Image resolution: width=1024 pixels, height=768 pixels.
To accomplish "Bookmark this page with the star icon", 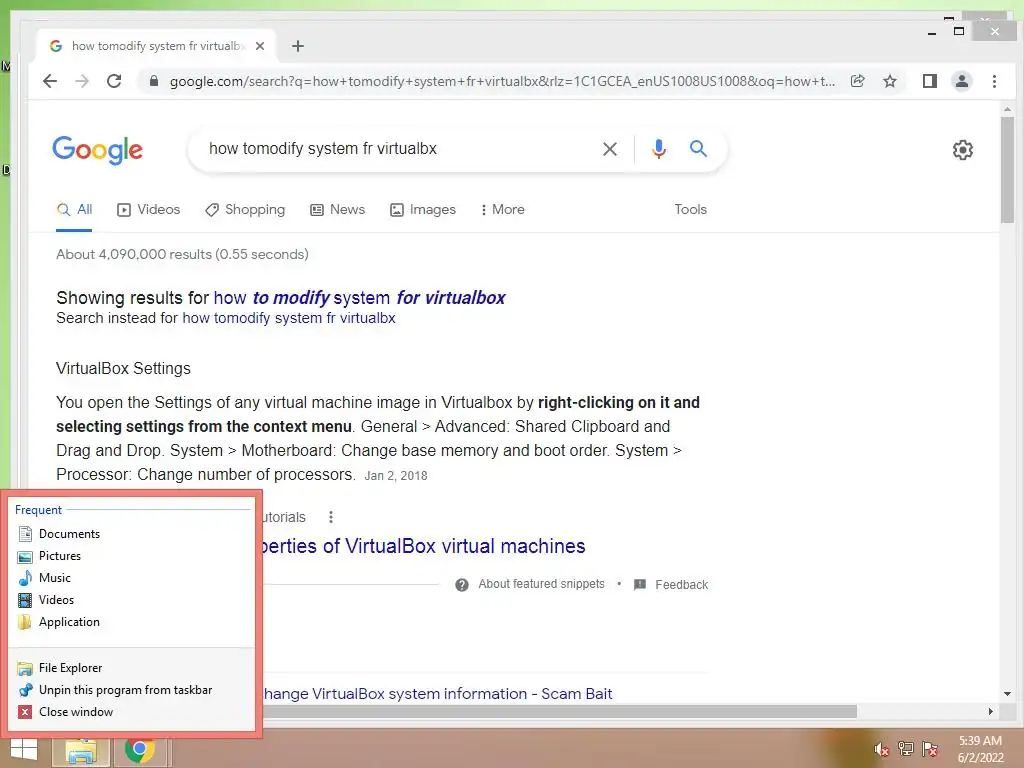I will pos(889,81).
